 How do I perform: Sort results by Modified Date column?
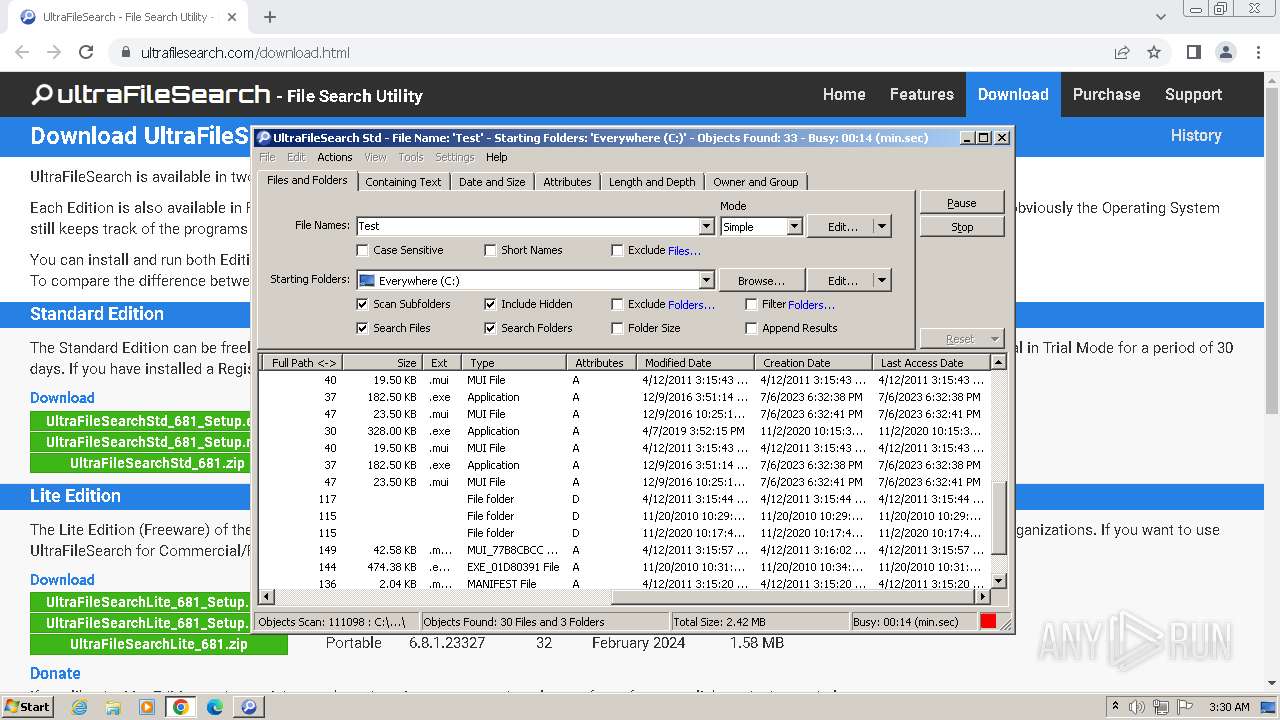point(696,363)
